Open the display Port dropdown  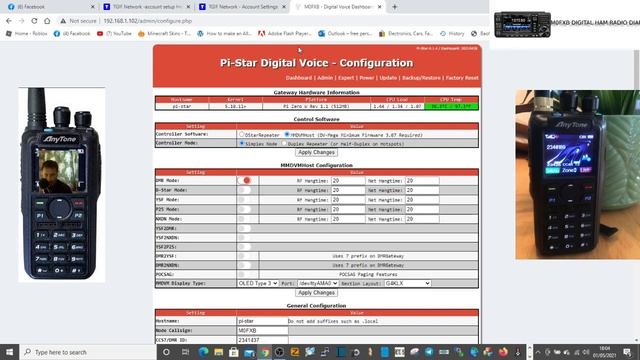tap(318, 283)
